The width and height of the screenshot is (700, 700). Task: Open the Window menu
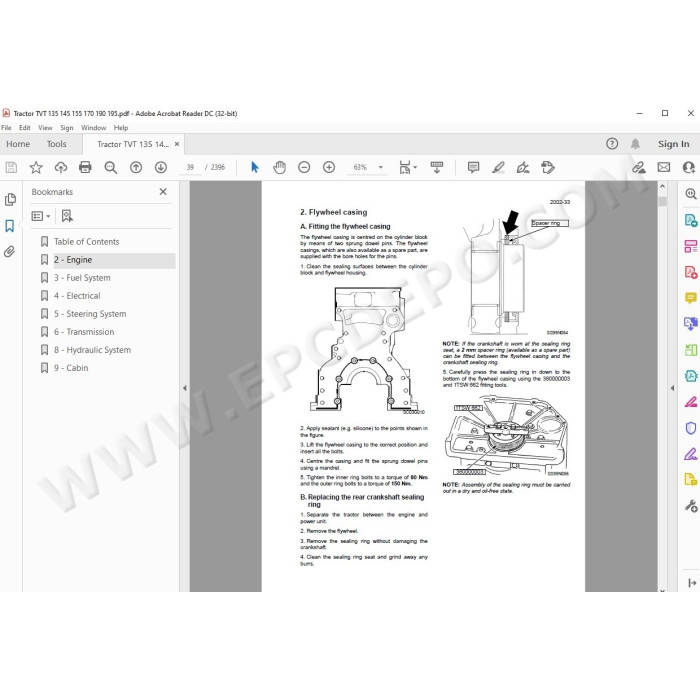click(93, 128)
